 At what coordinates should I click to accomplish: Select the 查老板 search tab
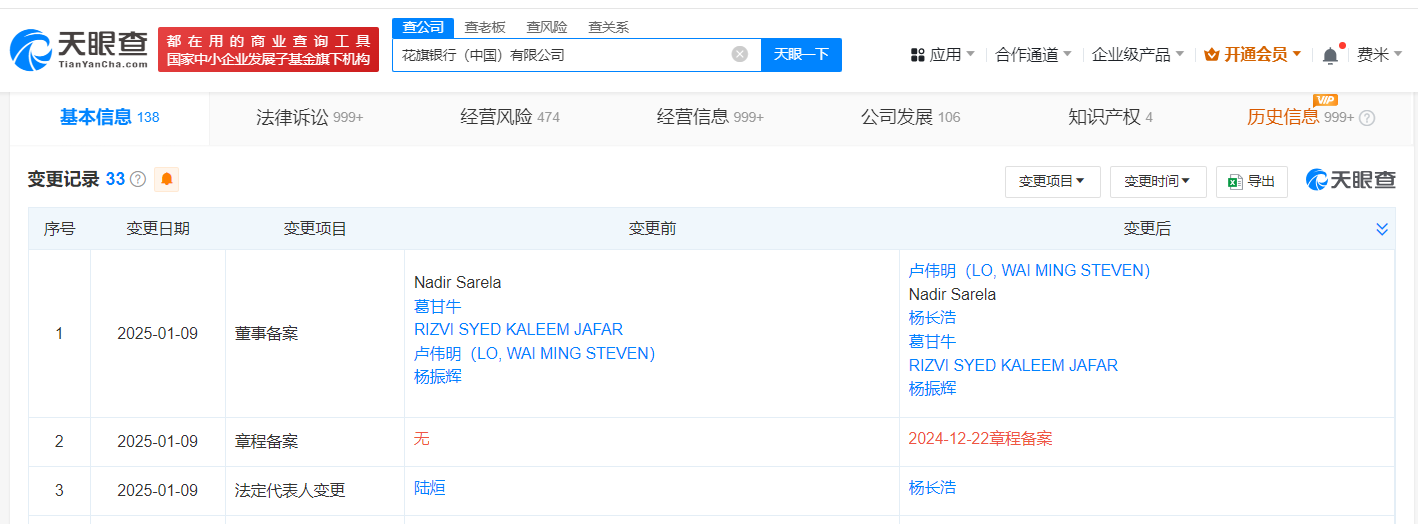[485, 27]
